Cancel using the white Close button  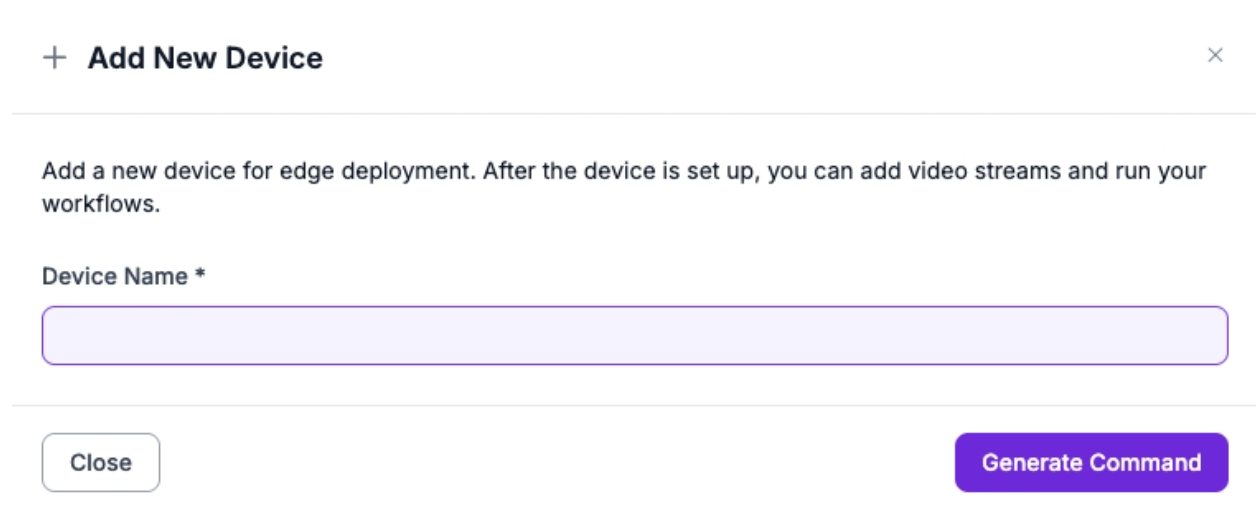100,463
